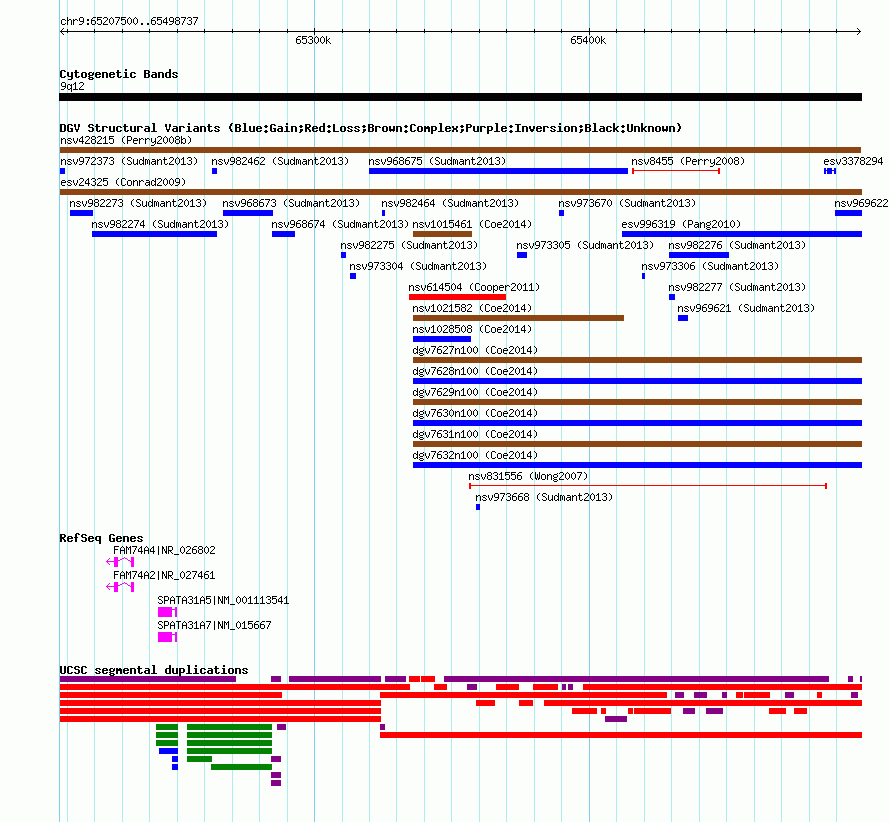Open the nsv982462 (Sudmant2013) variant
Screen dimensions: 890x822
(x=280, y=161)
